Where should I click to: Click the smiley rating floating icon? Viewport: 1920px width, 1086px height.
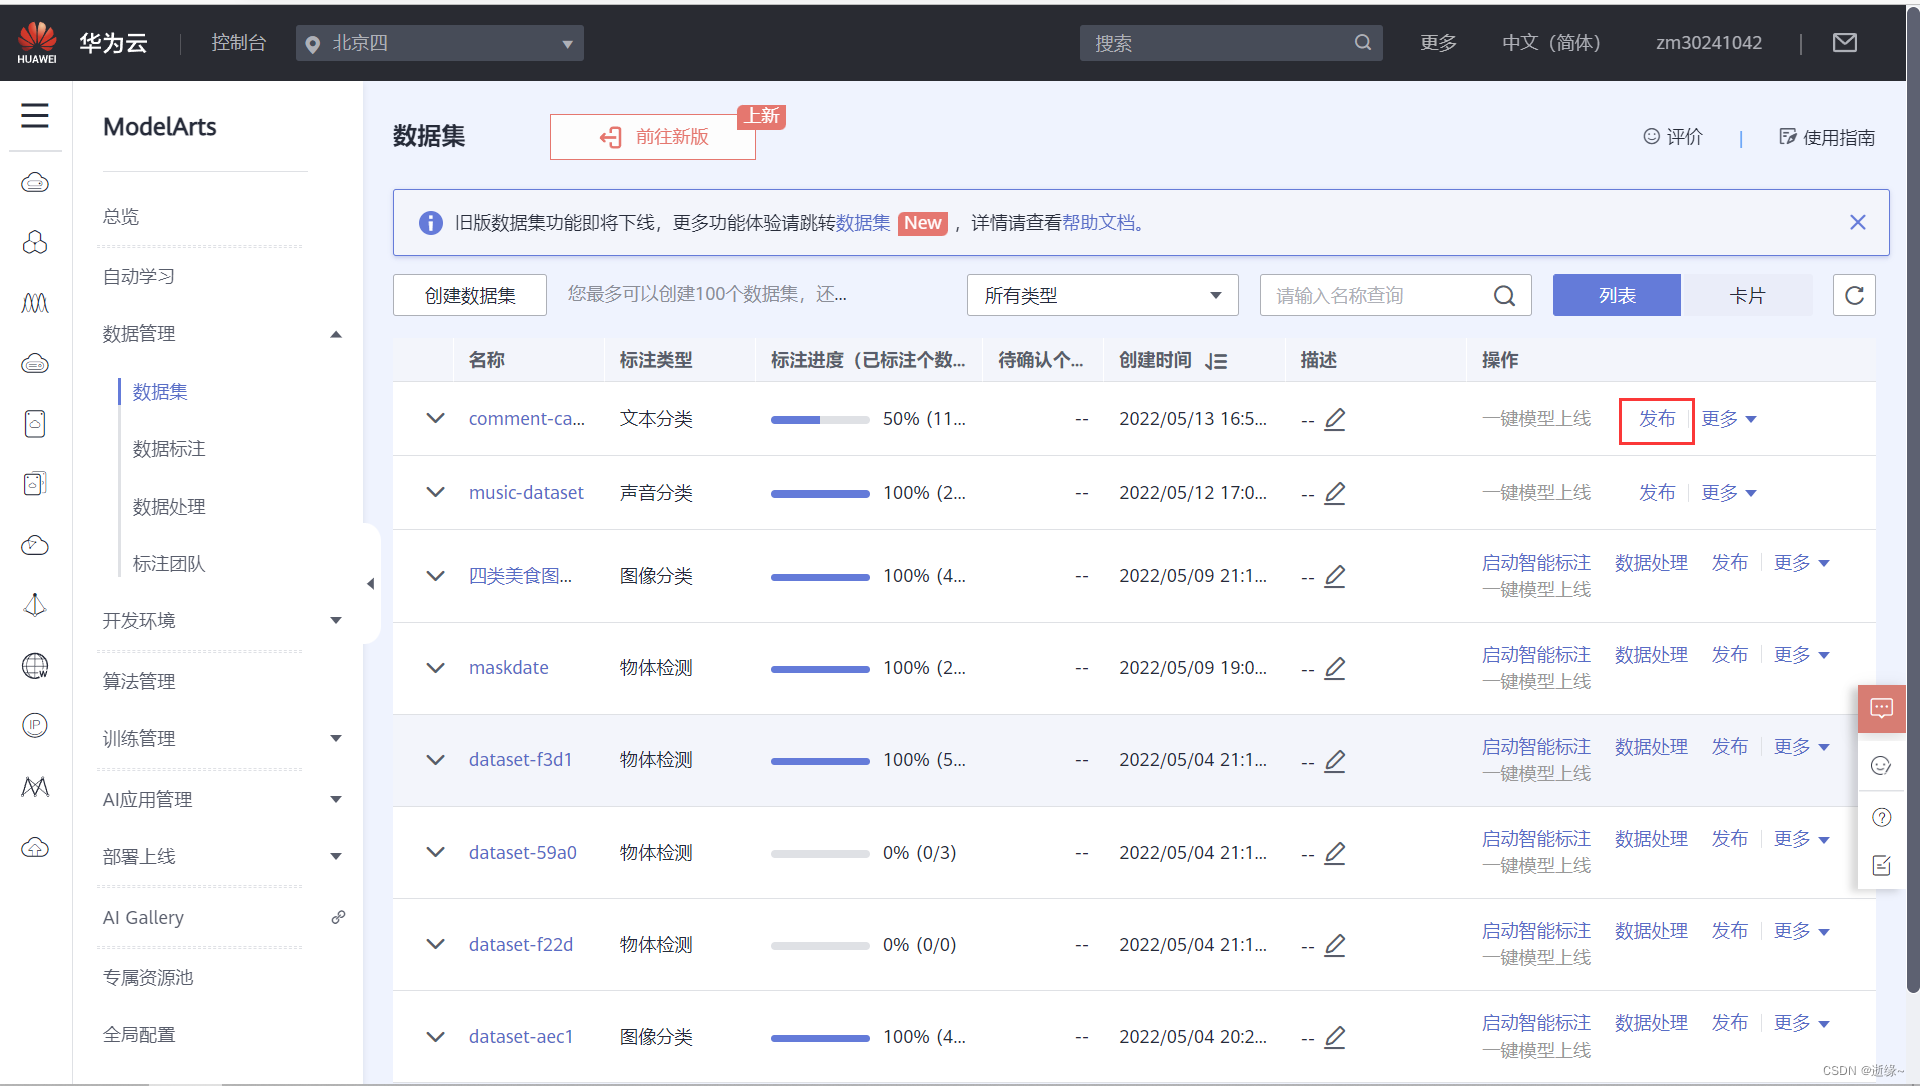pyautogui.click(x=1881, y=766)
